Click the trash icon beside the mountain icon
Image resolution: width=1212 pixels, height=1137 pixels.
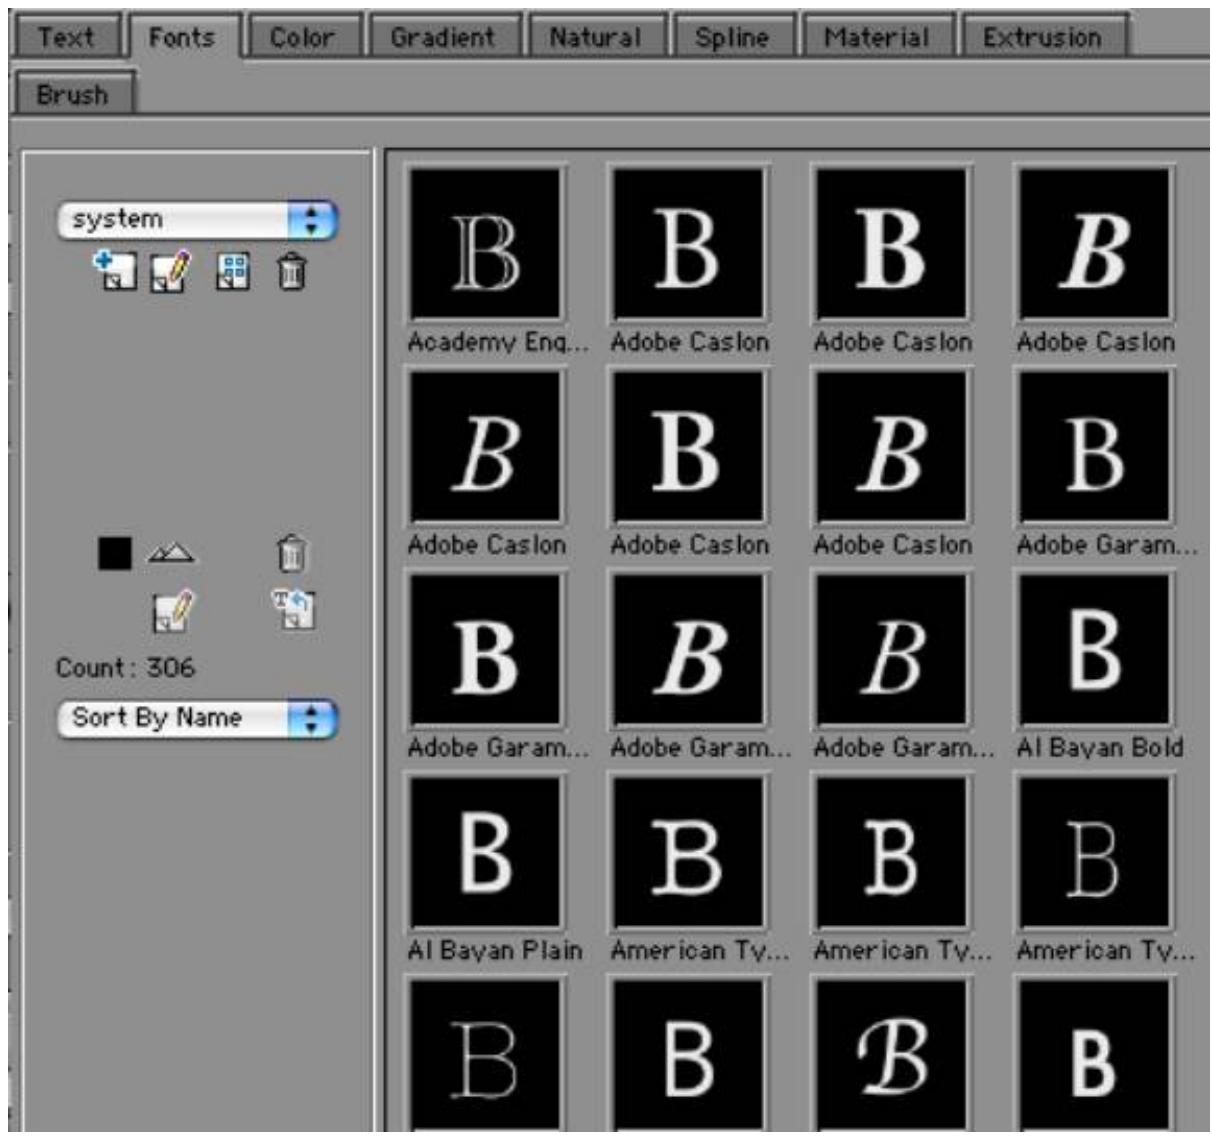click(x=291, y=552)
